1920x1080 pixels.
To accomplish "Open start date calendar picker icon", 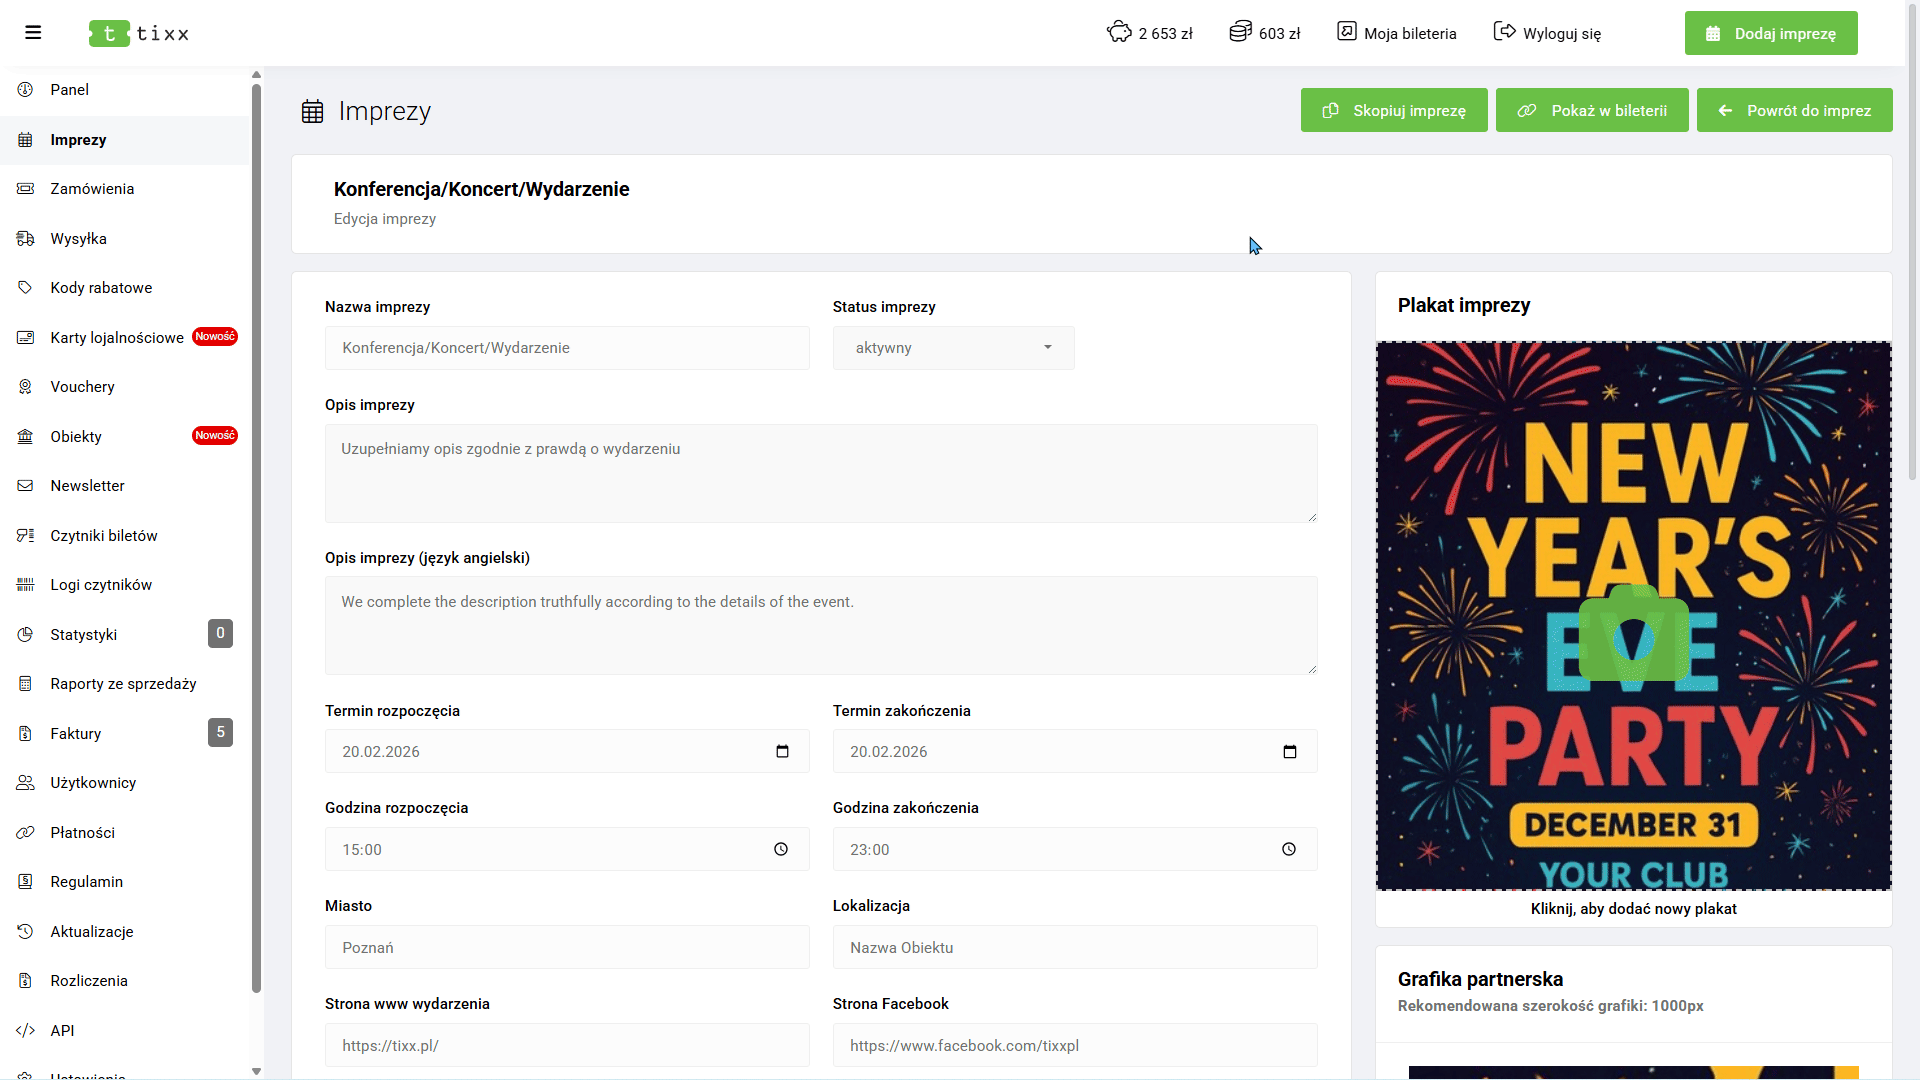I will [782, 751].
